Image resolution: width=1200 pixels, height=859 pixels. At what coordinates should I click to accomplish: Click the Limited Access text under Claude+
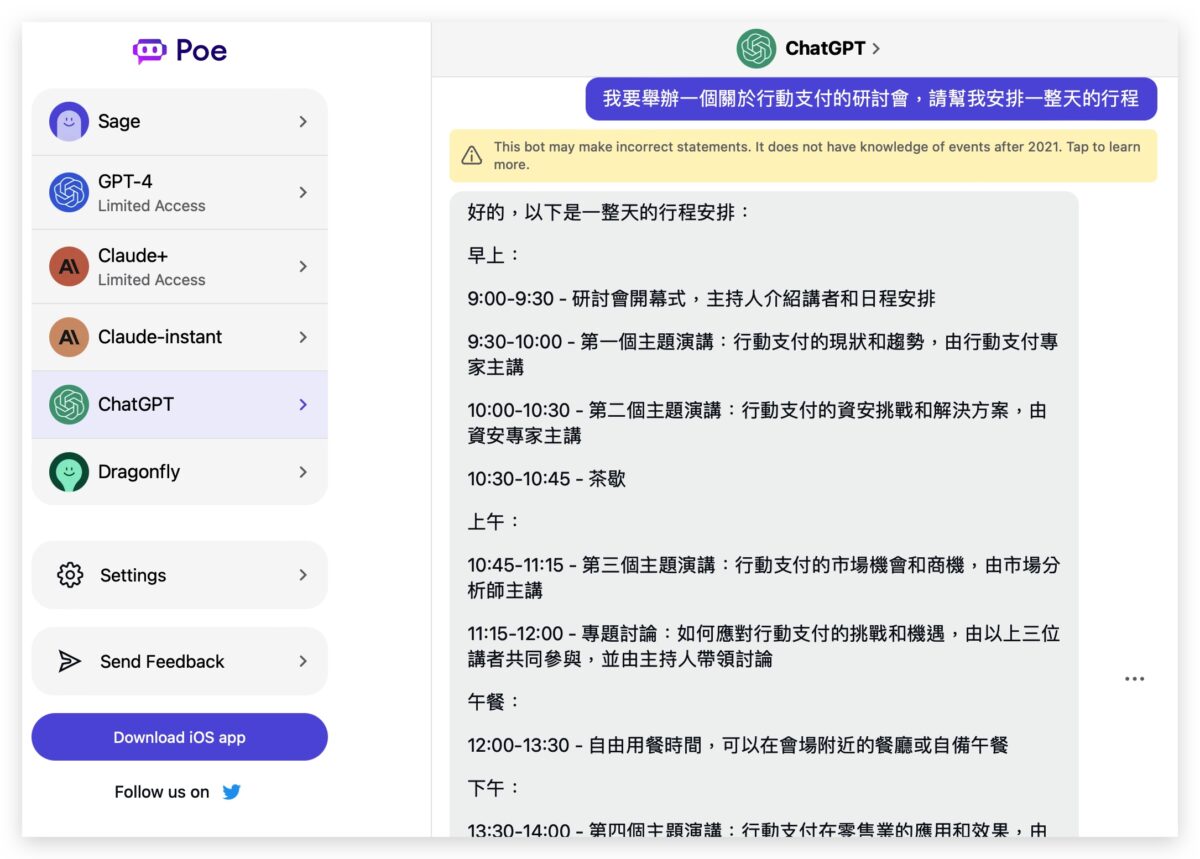pyautogui.click(x=152, y=280)
